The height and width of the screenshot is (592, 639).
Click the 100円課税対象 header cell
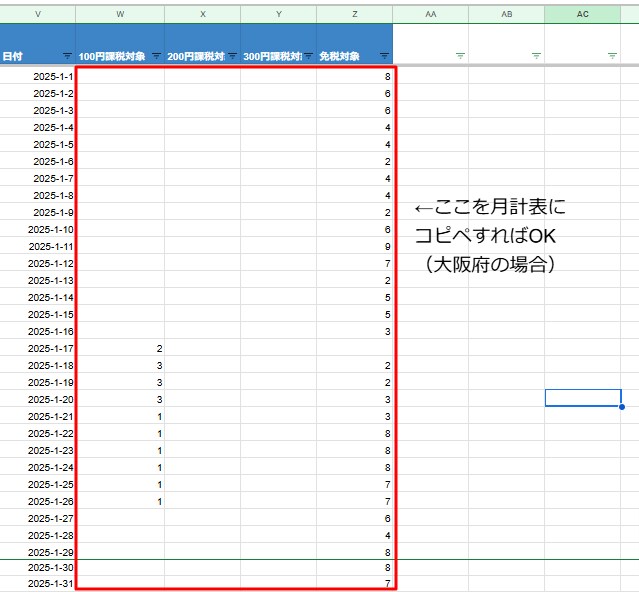click(120, 44)
